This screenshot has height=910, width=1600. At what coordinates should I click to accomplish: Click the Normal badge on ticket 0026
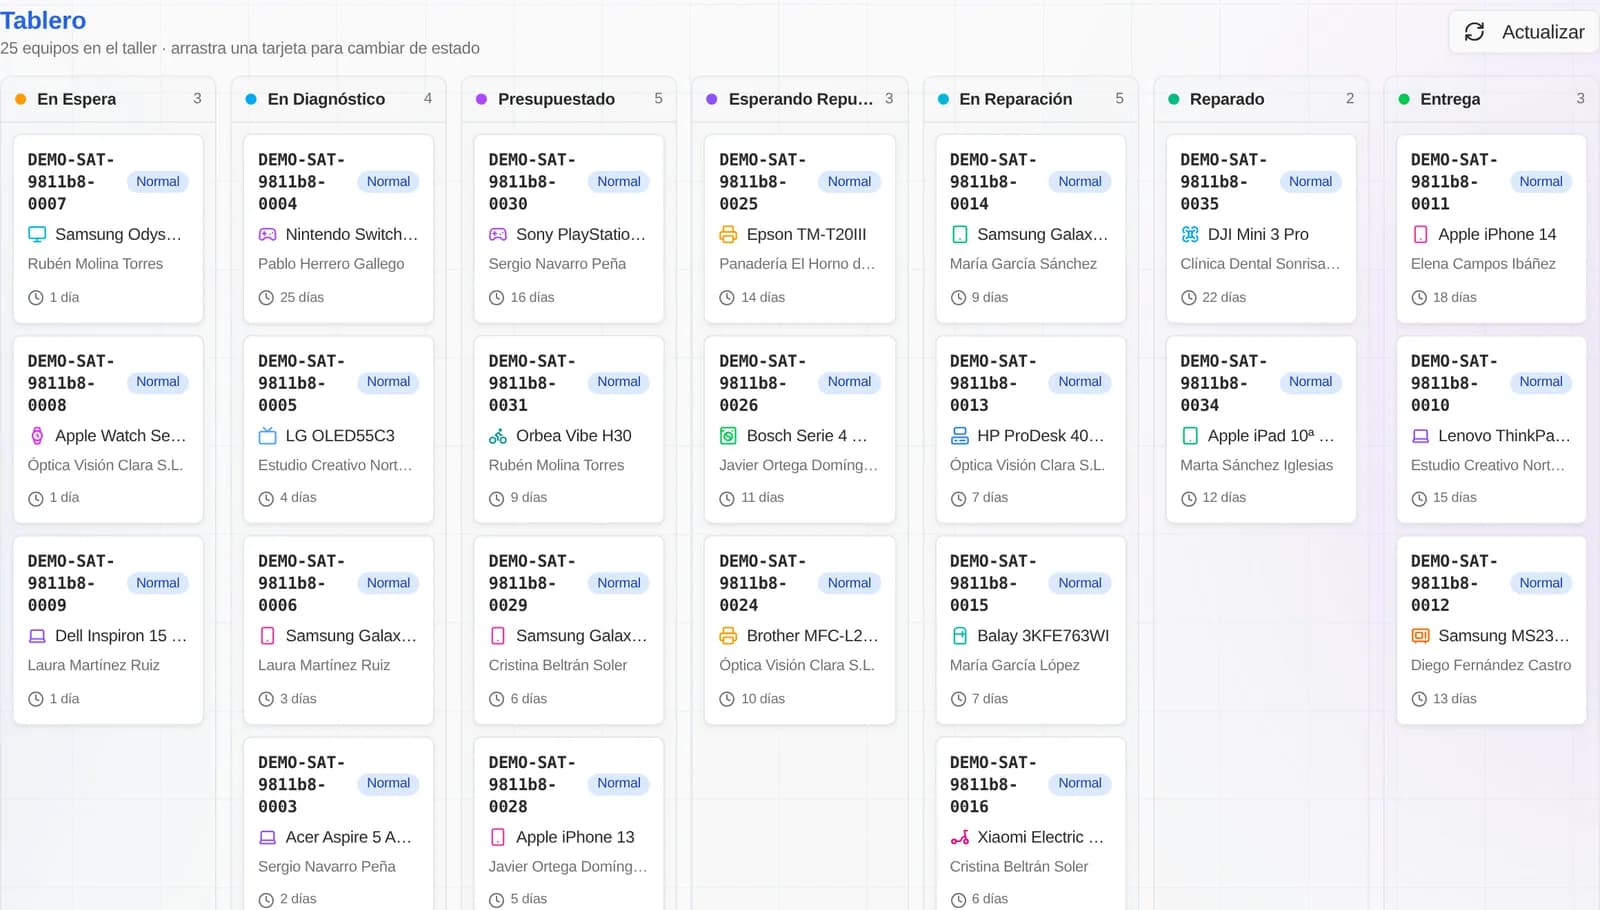(849, 382)
